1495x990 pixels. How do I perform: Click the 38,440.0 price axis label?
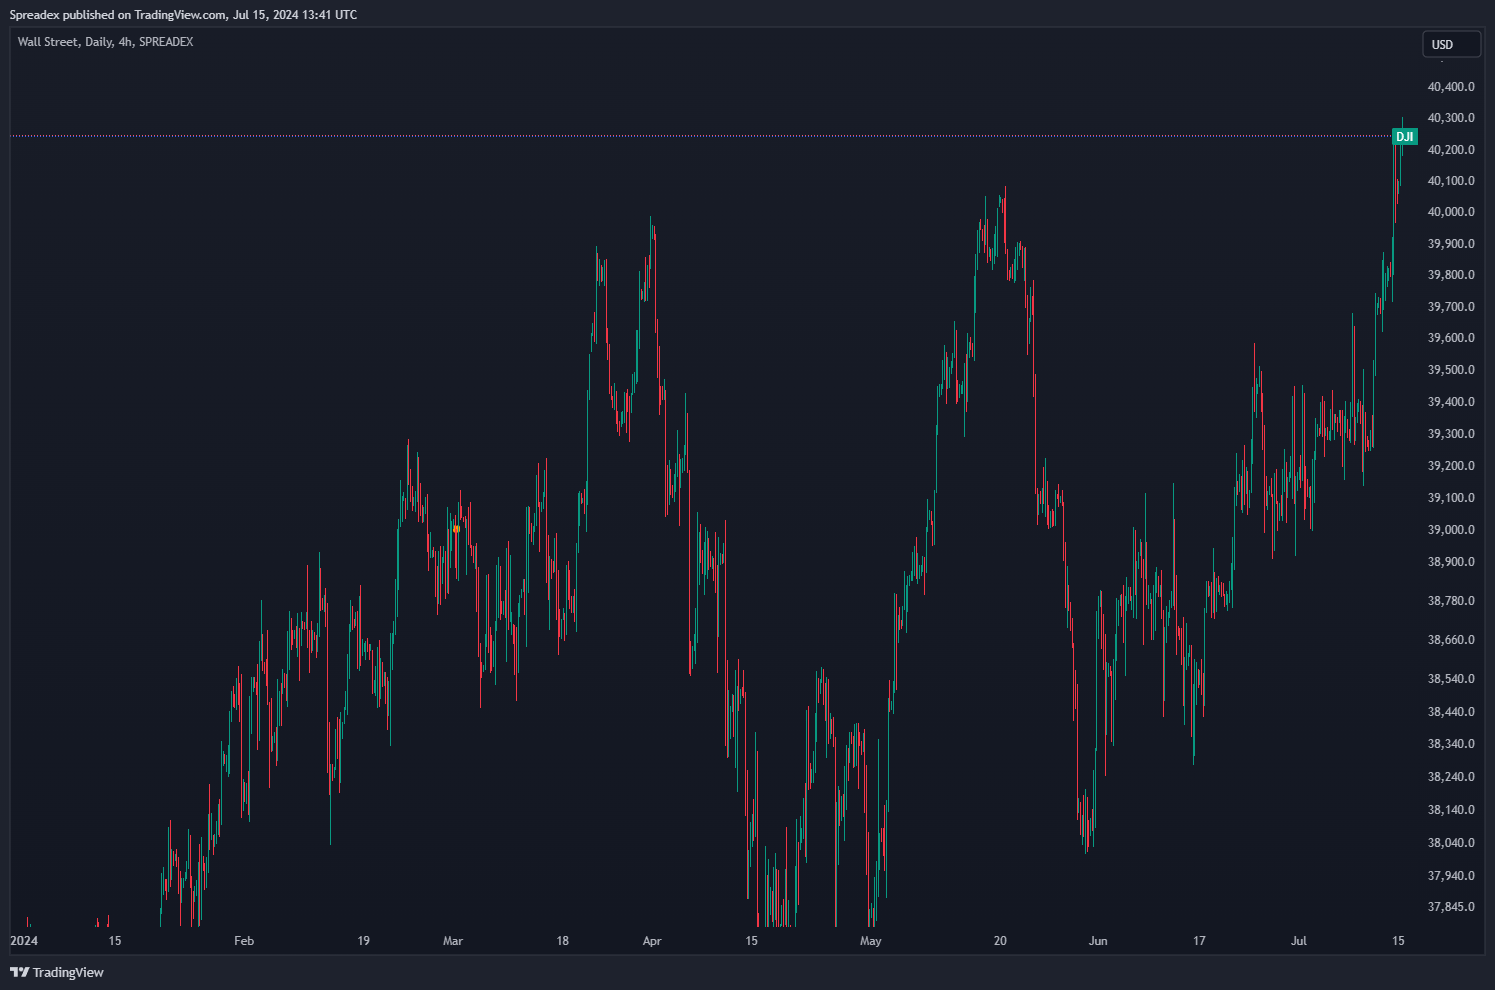point(1451,712)
